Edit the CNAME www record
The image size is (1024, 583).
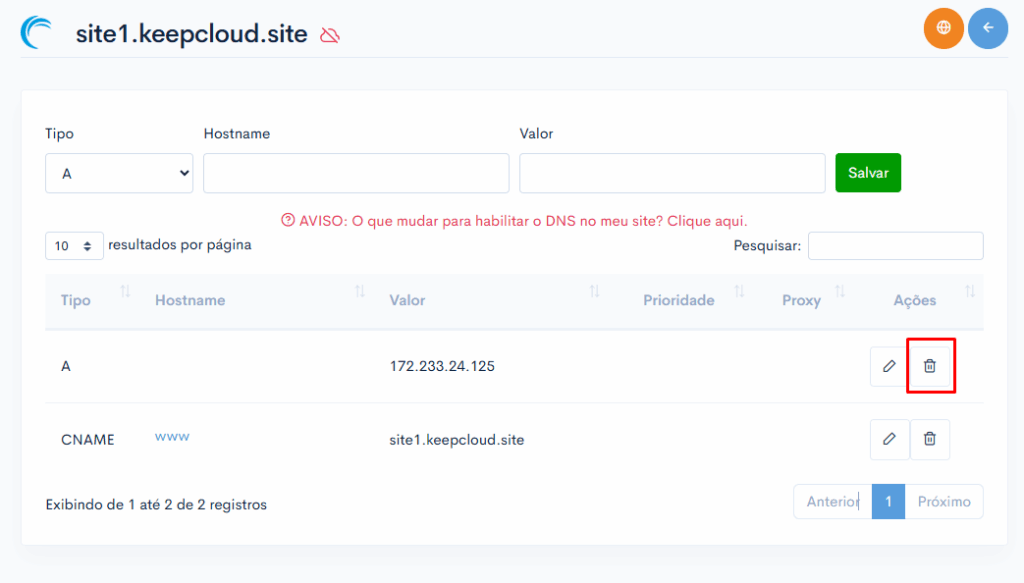tap(889, 439)
